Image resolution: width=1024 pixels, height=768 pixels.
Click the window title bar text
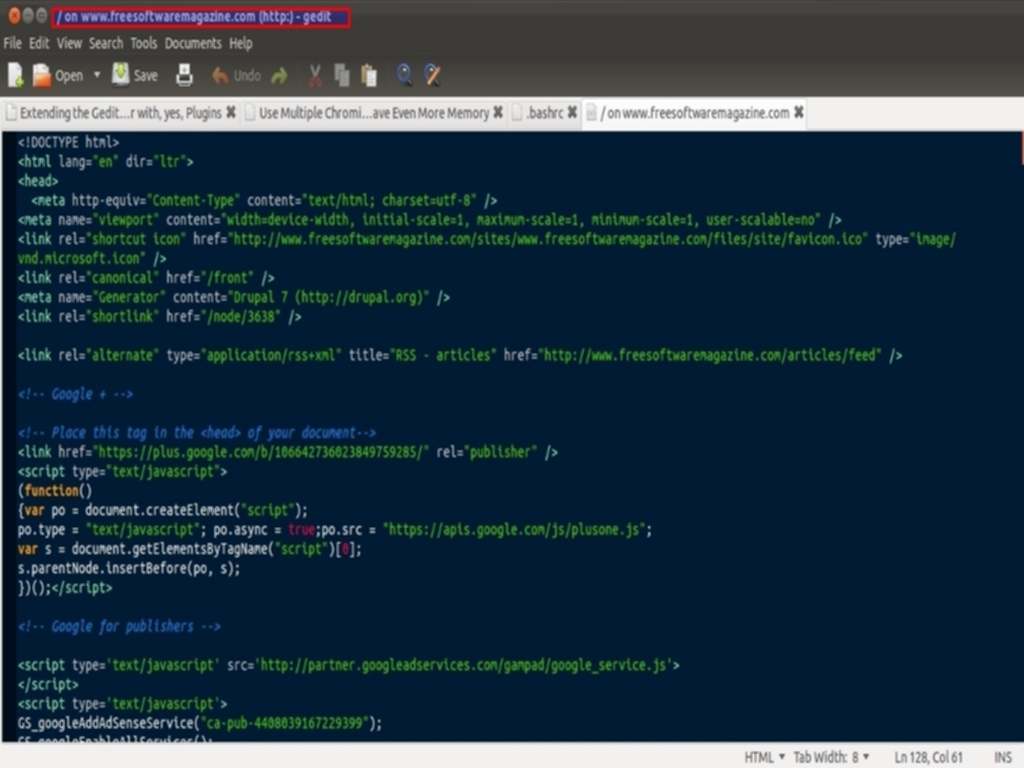click(194, 17)
